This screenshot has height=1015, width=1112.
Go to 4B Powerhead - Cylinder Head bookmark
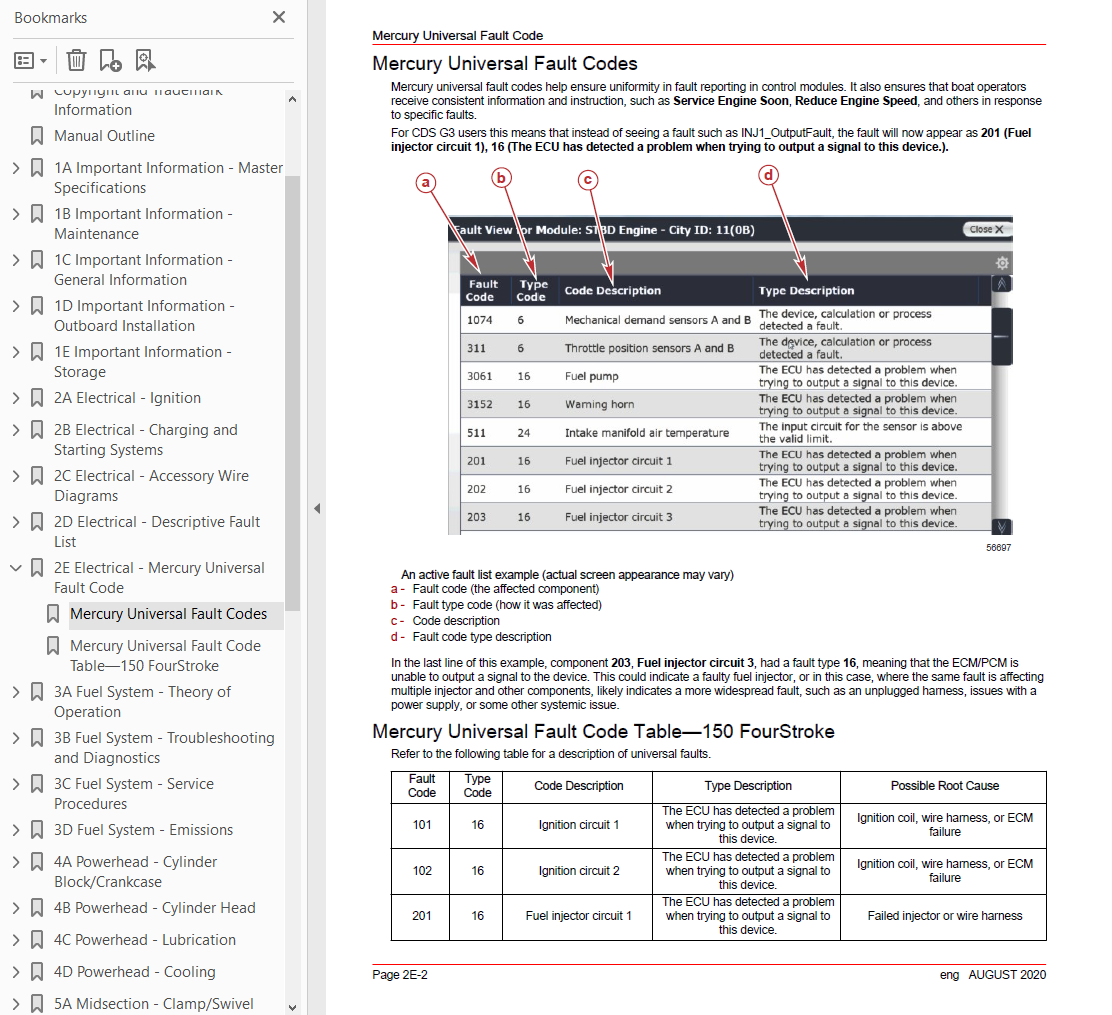155,908
